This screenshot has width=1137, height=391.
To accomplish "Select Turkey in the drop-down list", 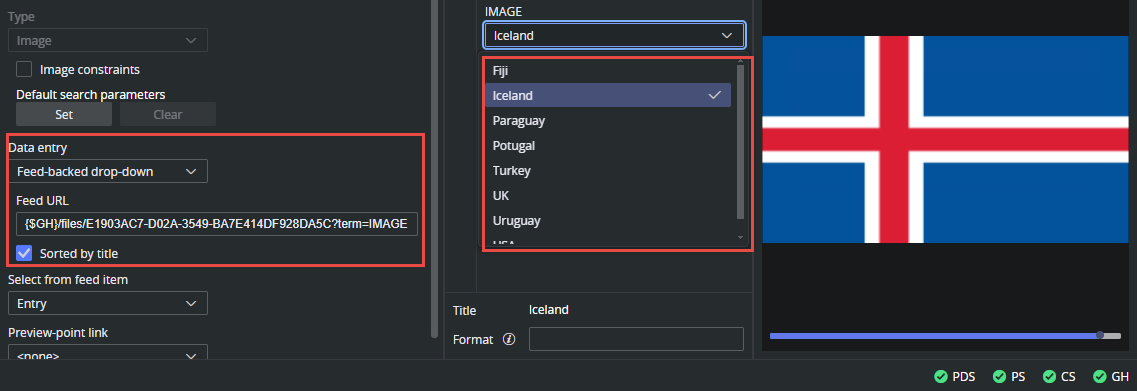I will click(608, 170).
